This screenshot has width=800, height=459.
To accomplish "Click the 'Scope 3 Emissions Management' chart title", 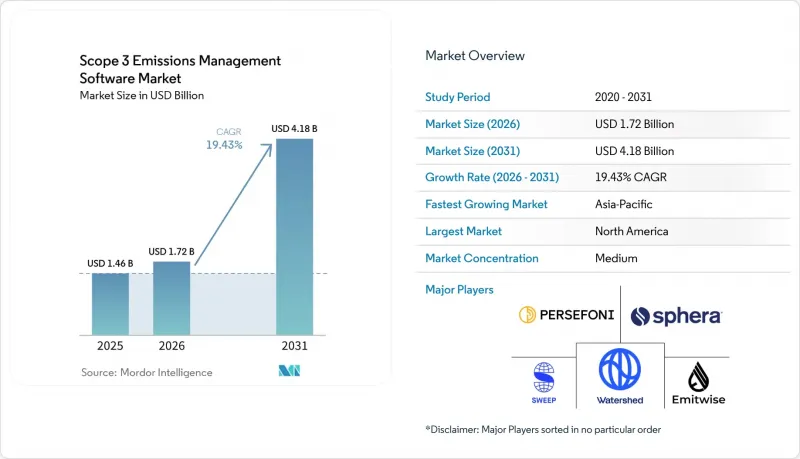I will [x=180, y=61].
